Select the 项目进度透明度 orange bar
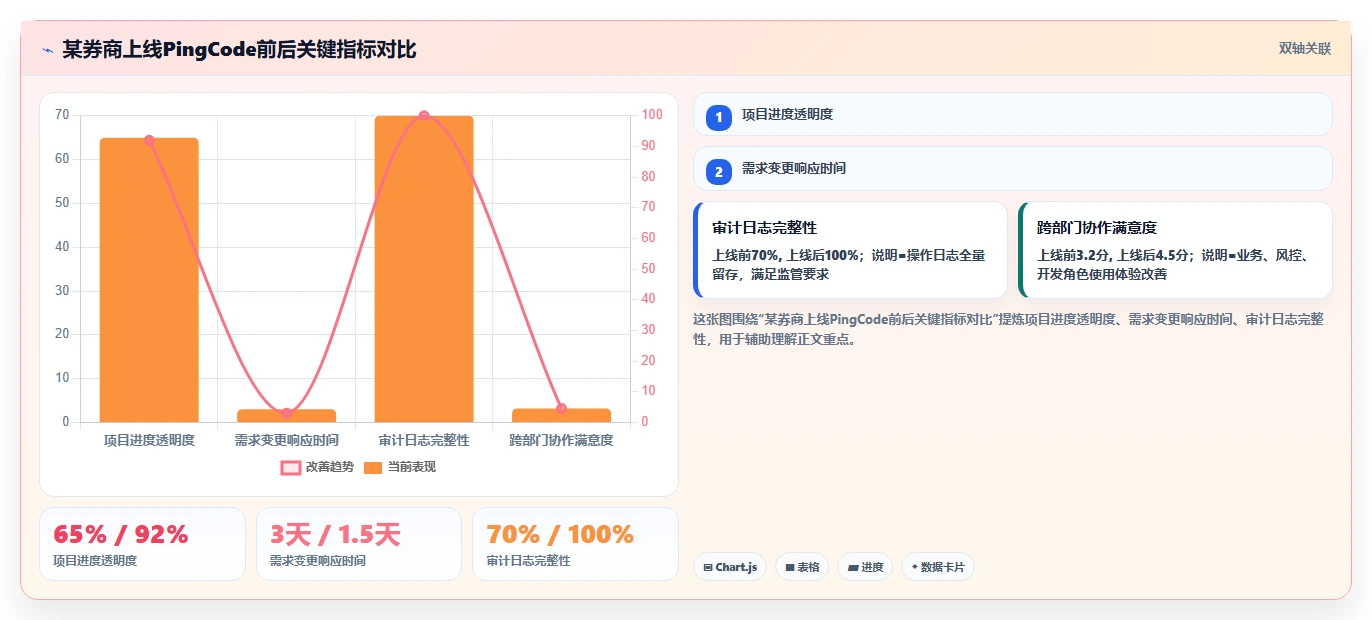1372x620 pixels. click(x=149, y=280)
